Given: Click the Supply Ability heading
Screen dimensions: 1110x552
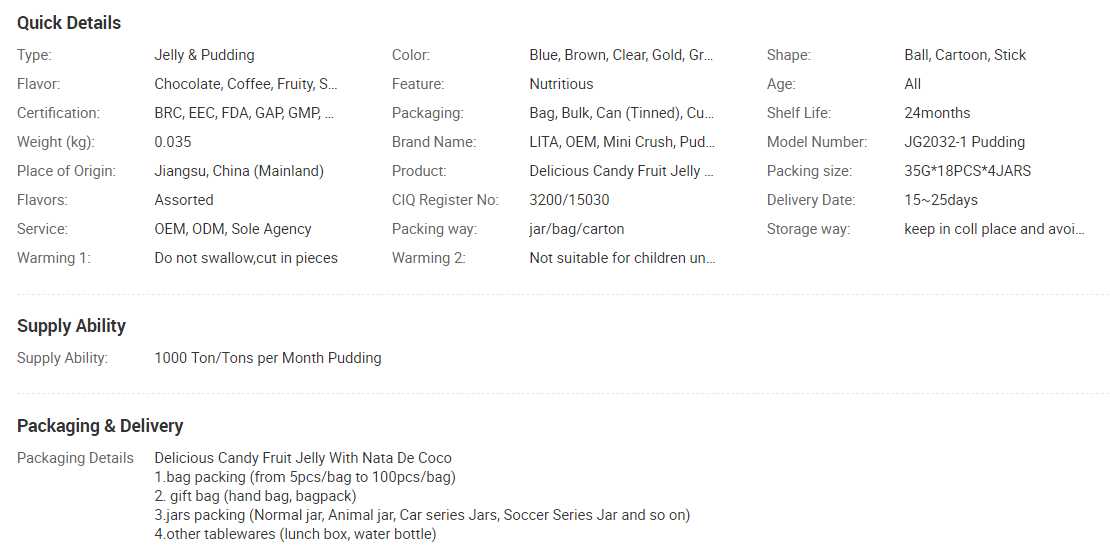Looking at the screenshot, I should tap(71, 326).
